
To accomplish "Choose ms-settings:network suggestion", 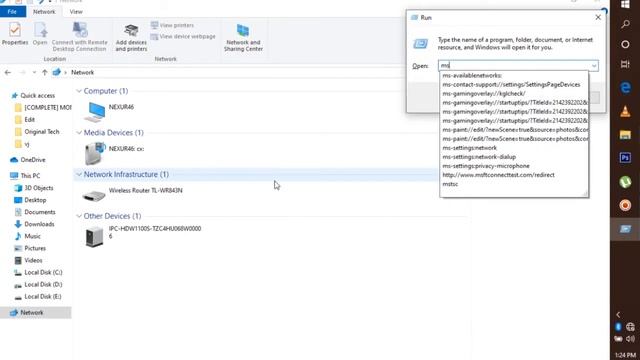I will point(514,148).
